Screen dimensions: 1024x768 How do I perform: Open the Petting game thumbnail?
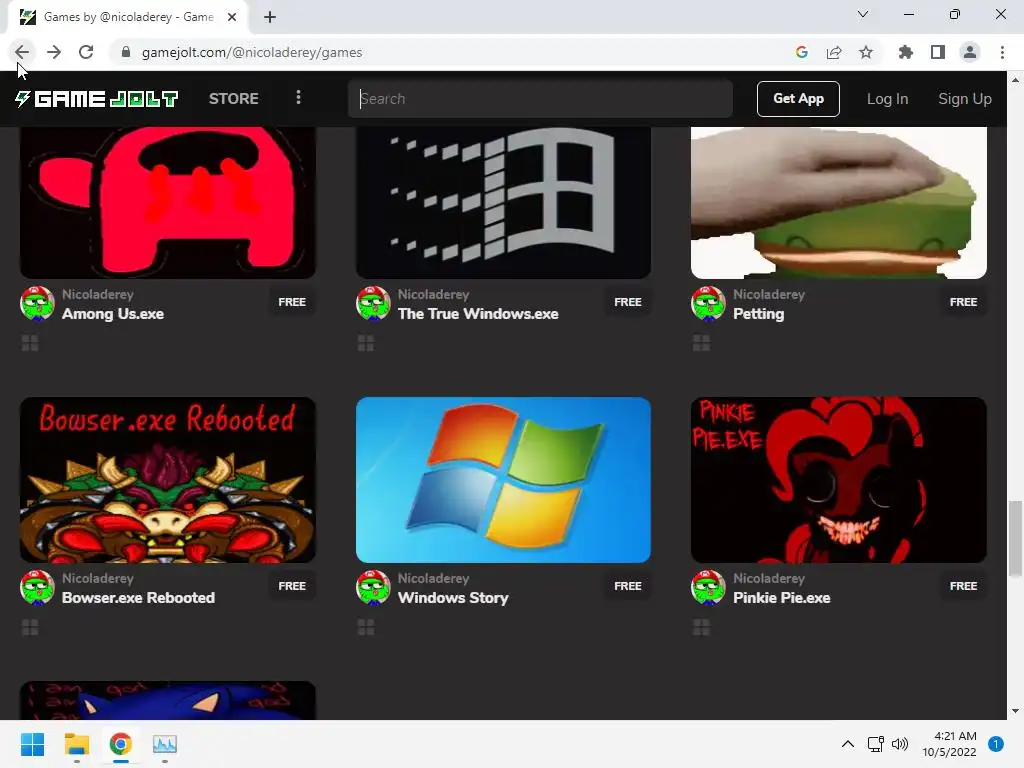pos(839,202)
